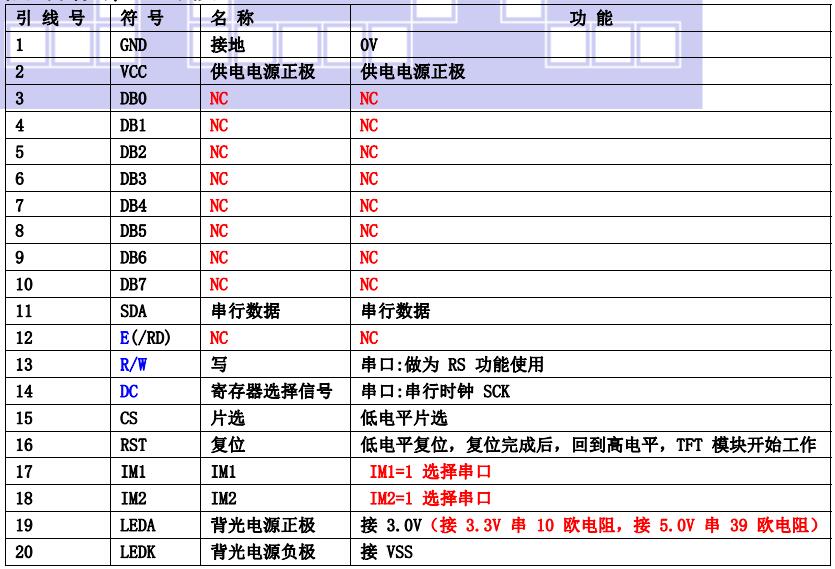Click the red text IM1=1 选择串口
The height and width of the screenshot is (569, 835).
[x=430, y=471]
